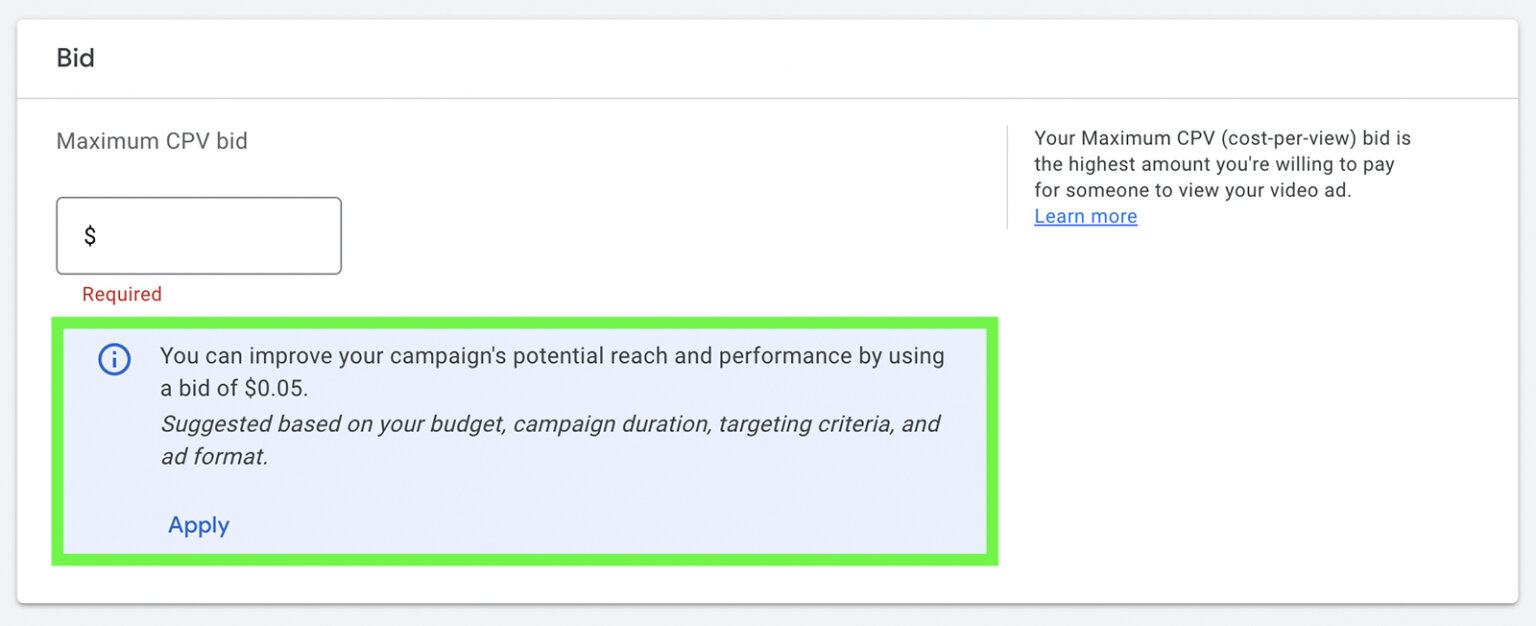Click the Learn more hyperlink under CPV description
Viewport: 1536px width, 626px height.
click(x=1085, y=216)
